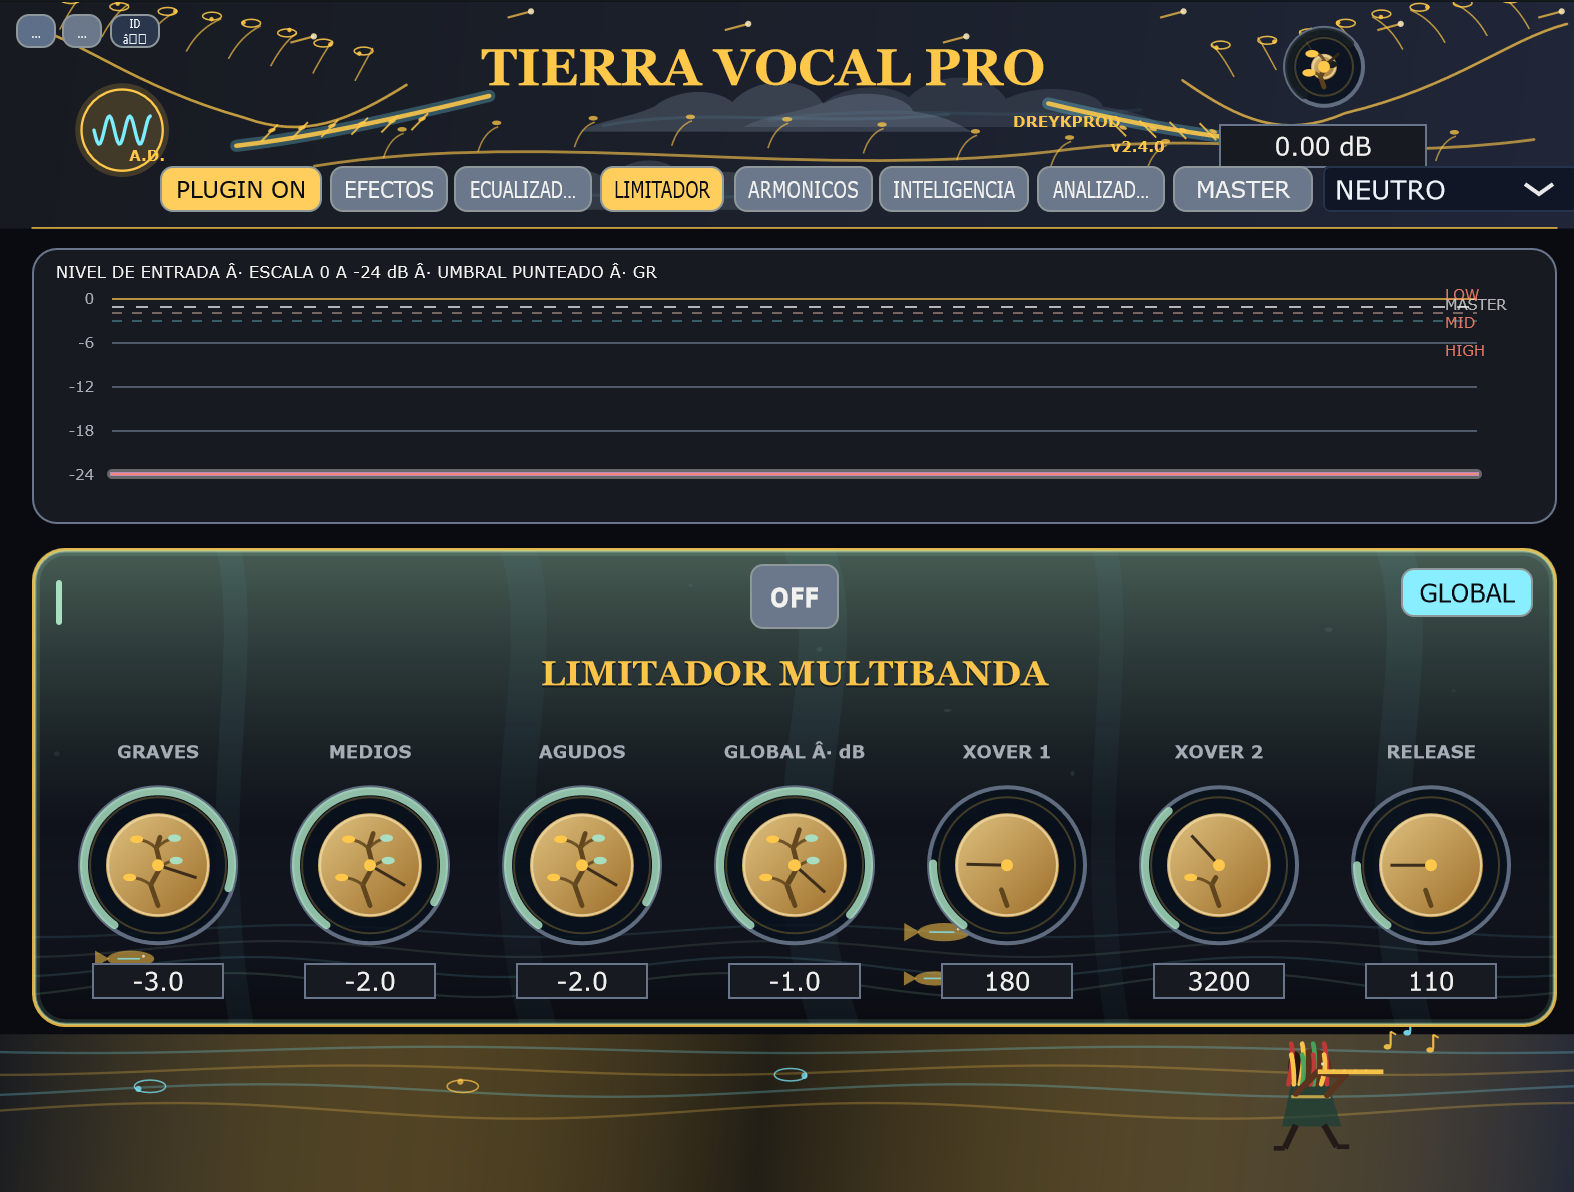Click the A.D. waveform logo icon
The height and width of the screenshot is (1192, 1574).
click(122, 130)
